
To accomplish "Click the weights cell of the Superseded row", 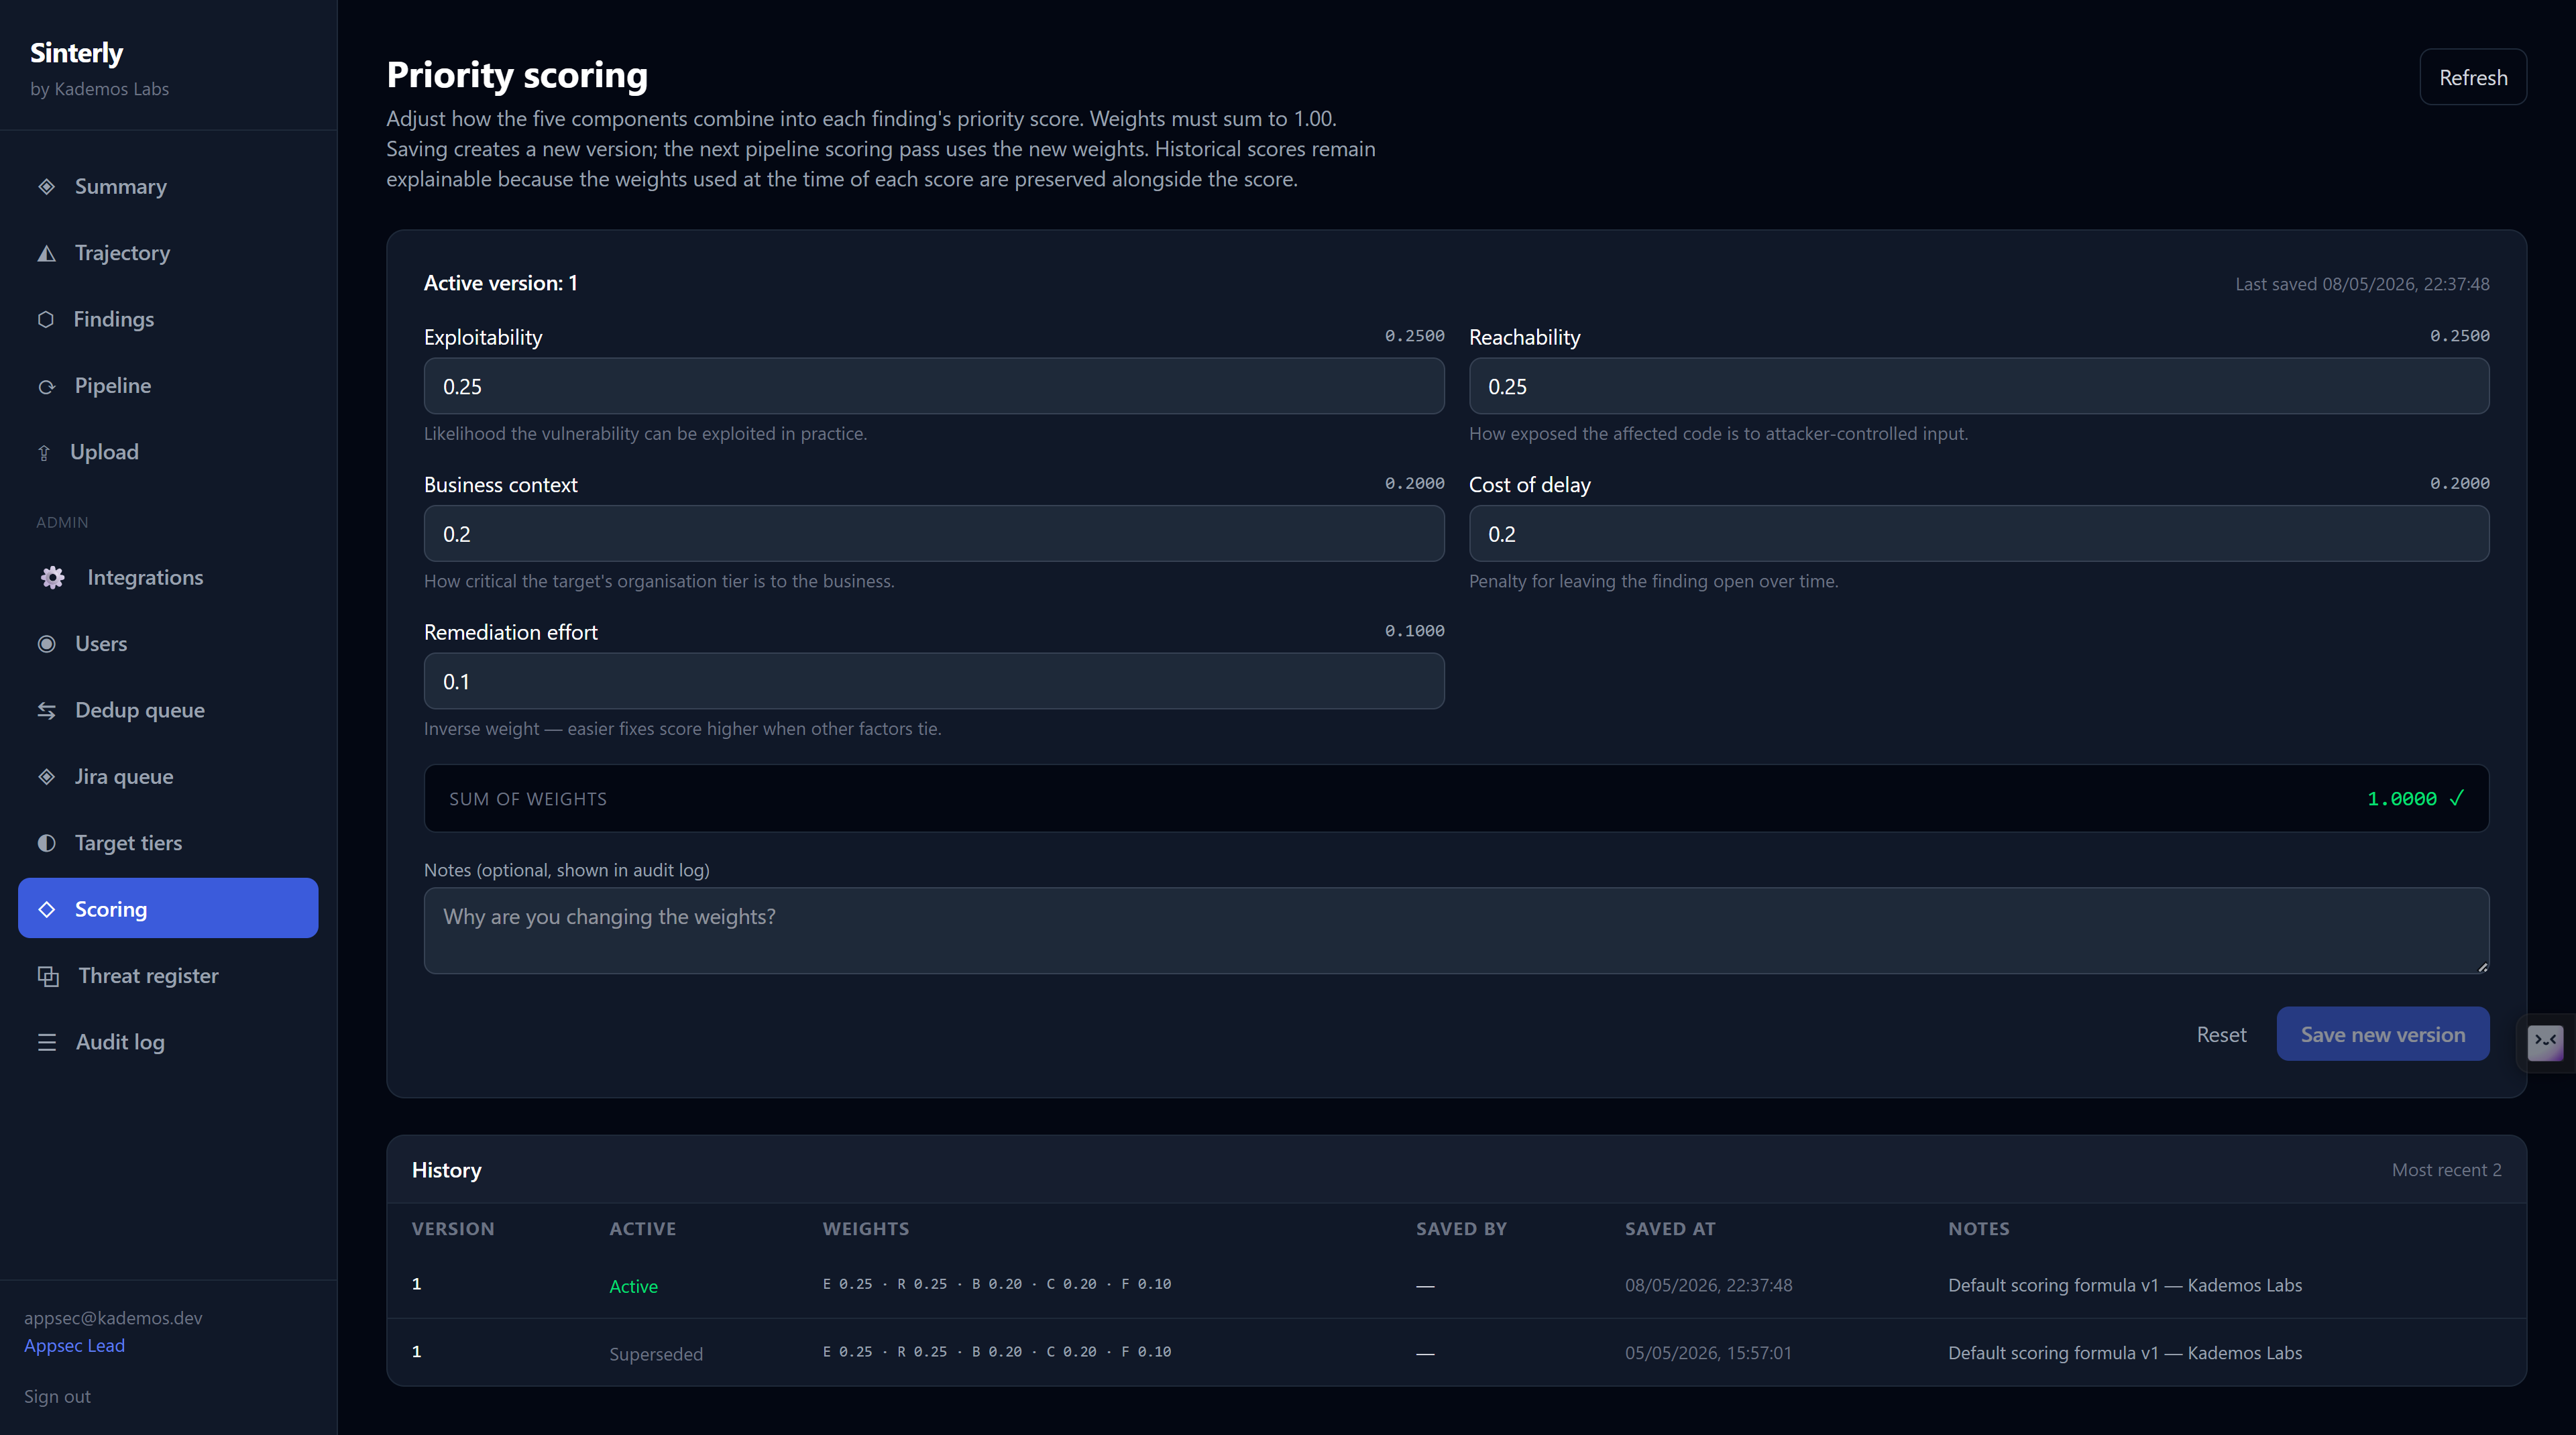I will coord(996,1352).
